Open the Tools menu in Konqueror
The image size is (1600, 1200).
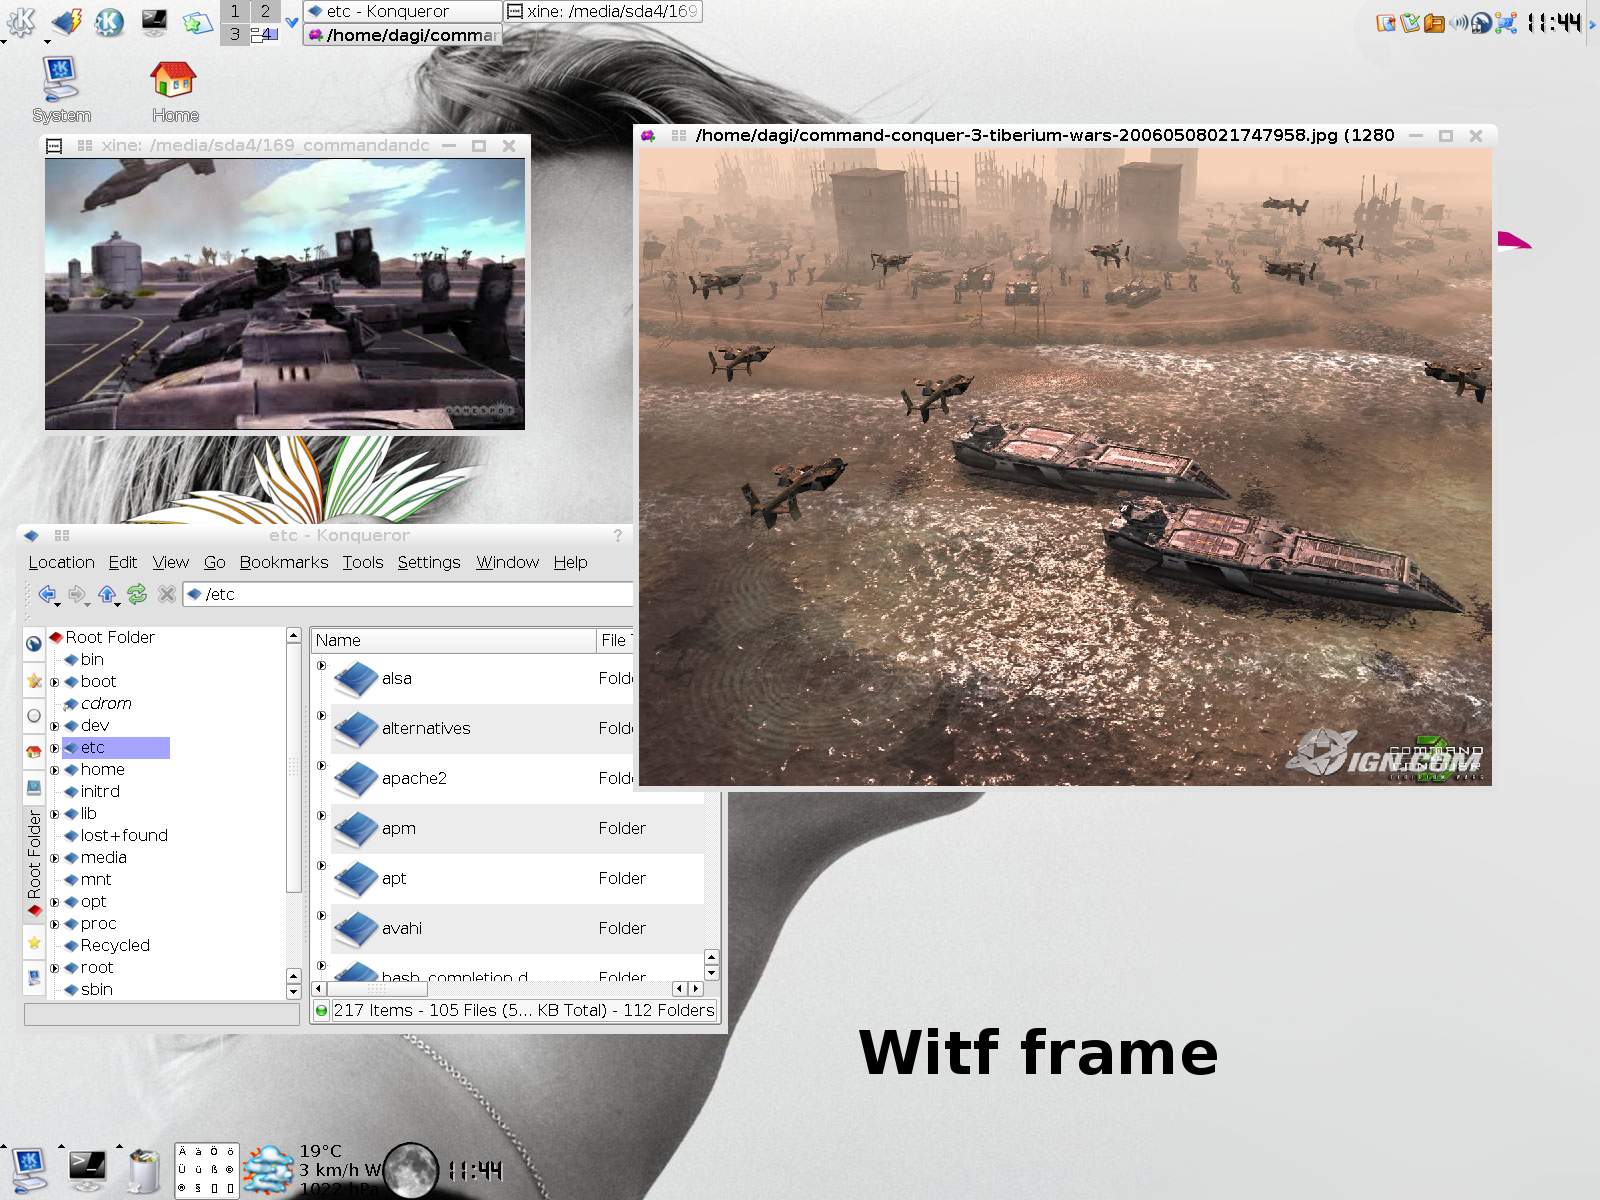point(363,562)
